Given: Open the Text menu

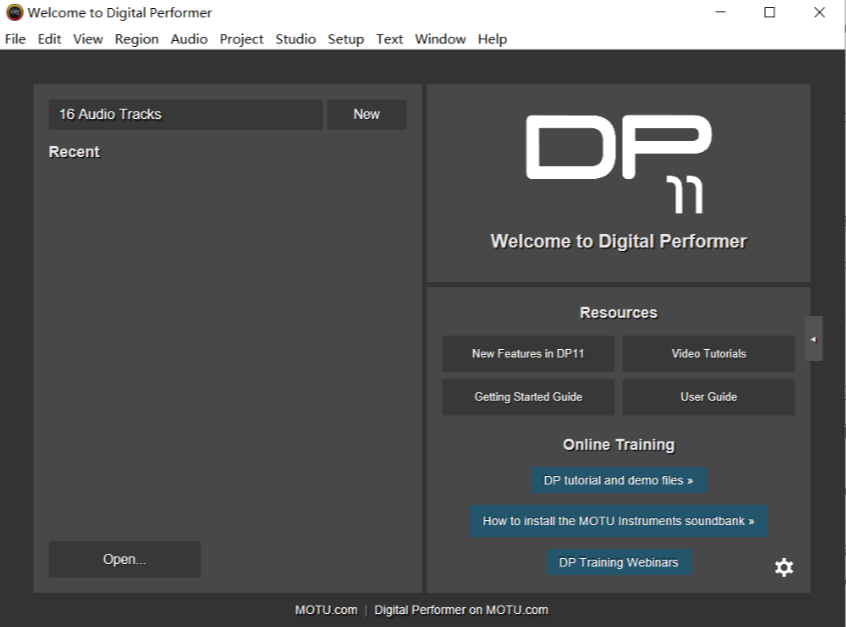Looking at the screenshot, I should tap(390, 39).
